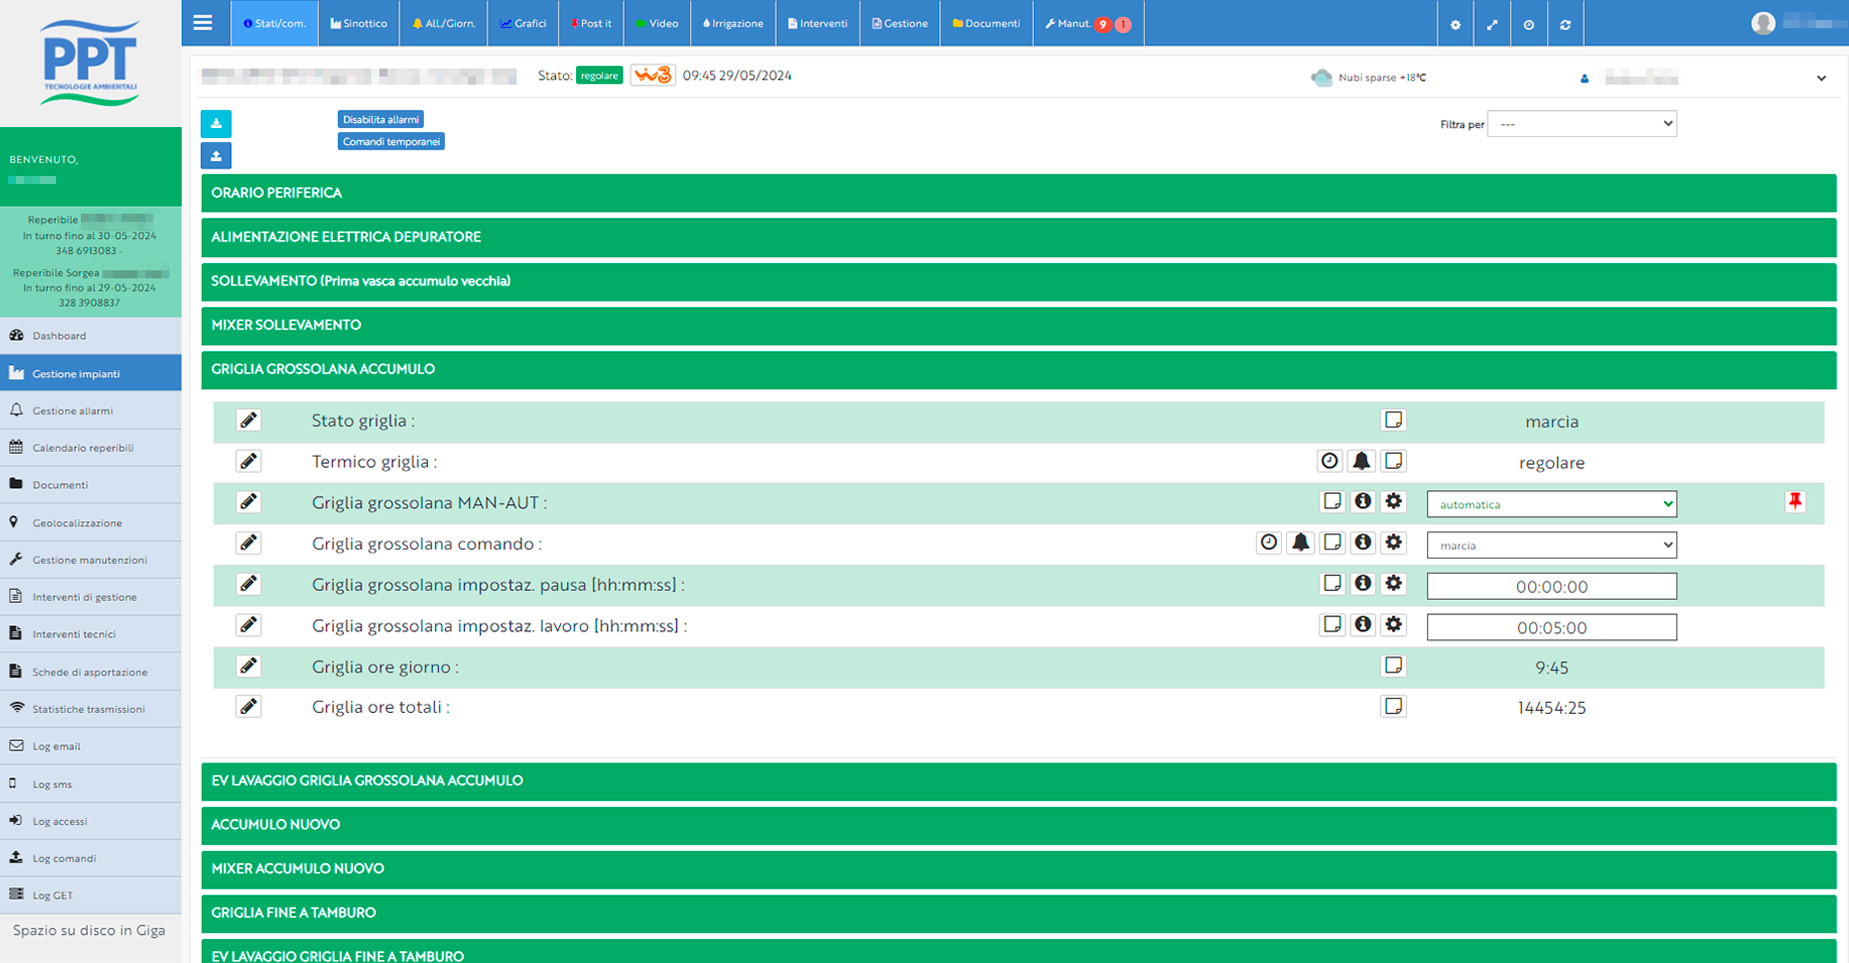This screenshot has width=1849, height=963.
Task: Go to the Irrigazione tab
Action: pos(733,23)
